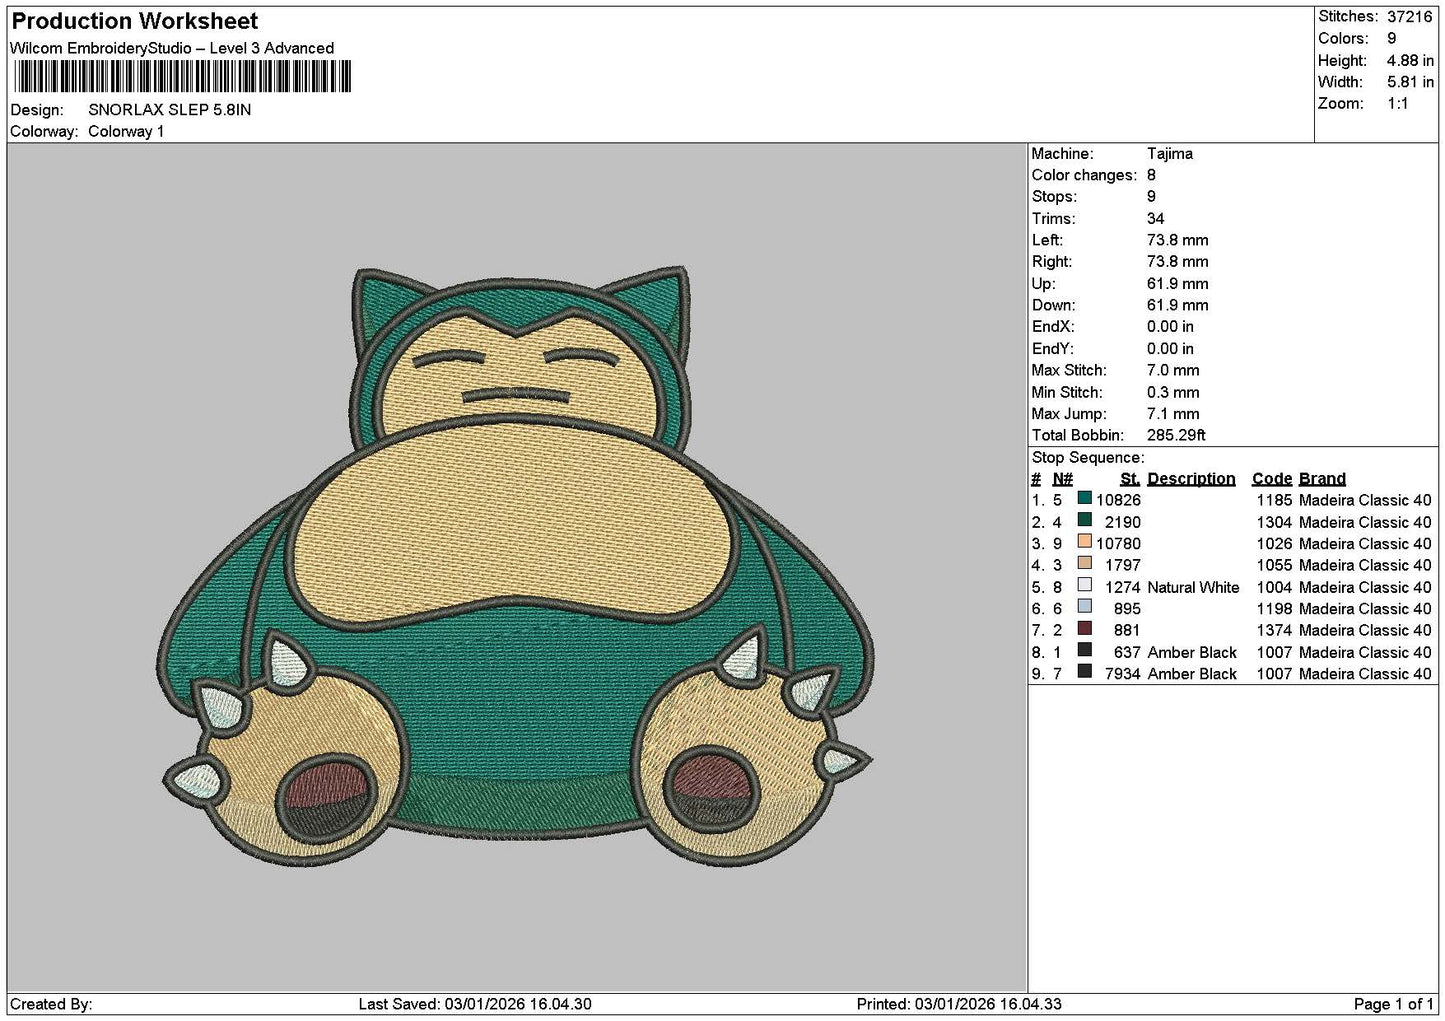Click the Max Stitch value 7.0 mm
This screenshot has width=1445, height=1021.
tap(1174, 370)
